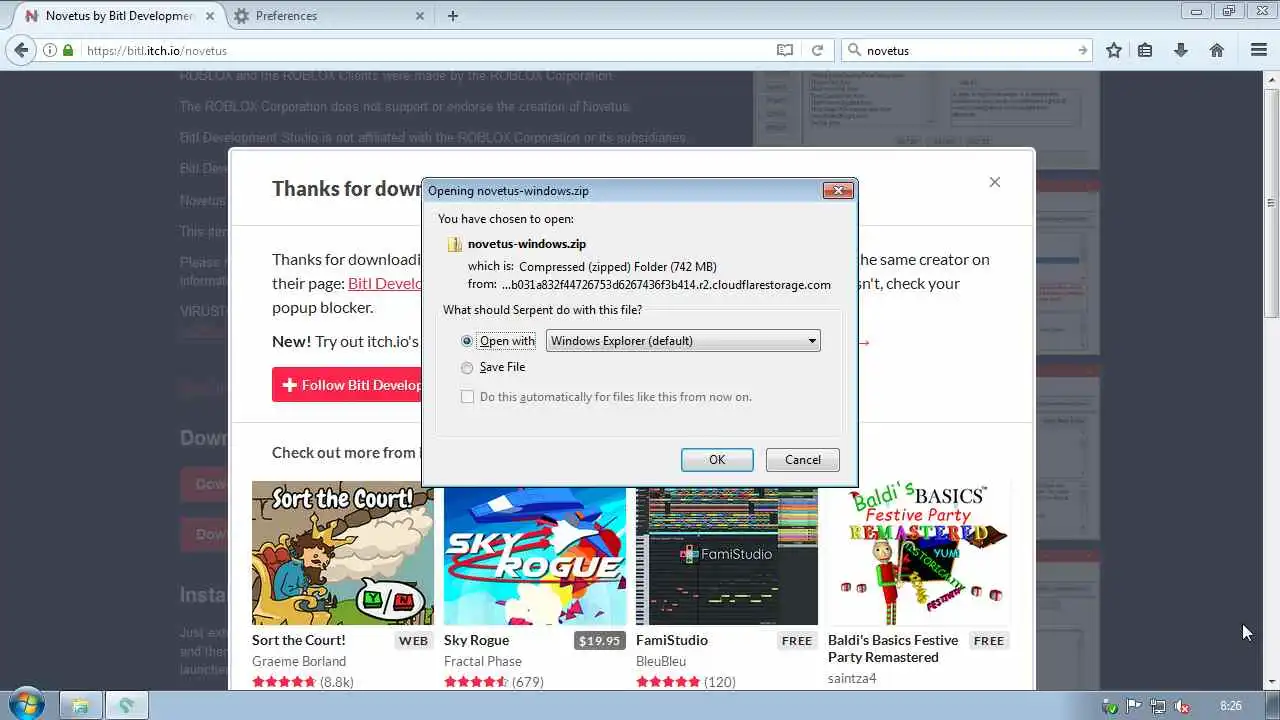Open the Bitl Development creator link

[384, 283]
